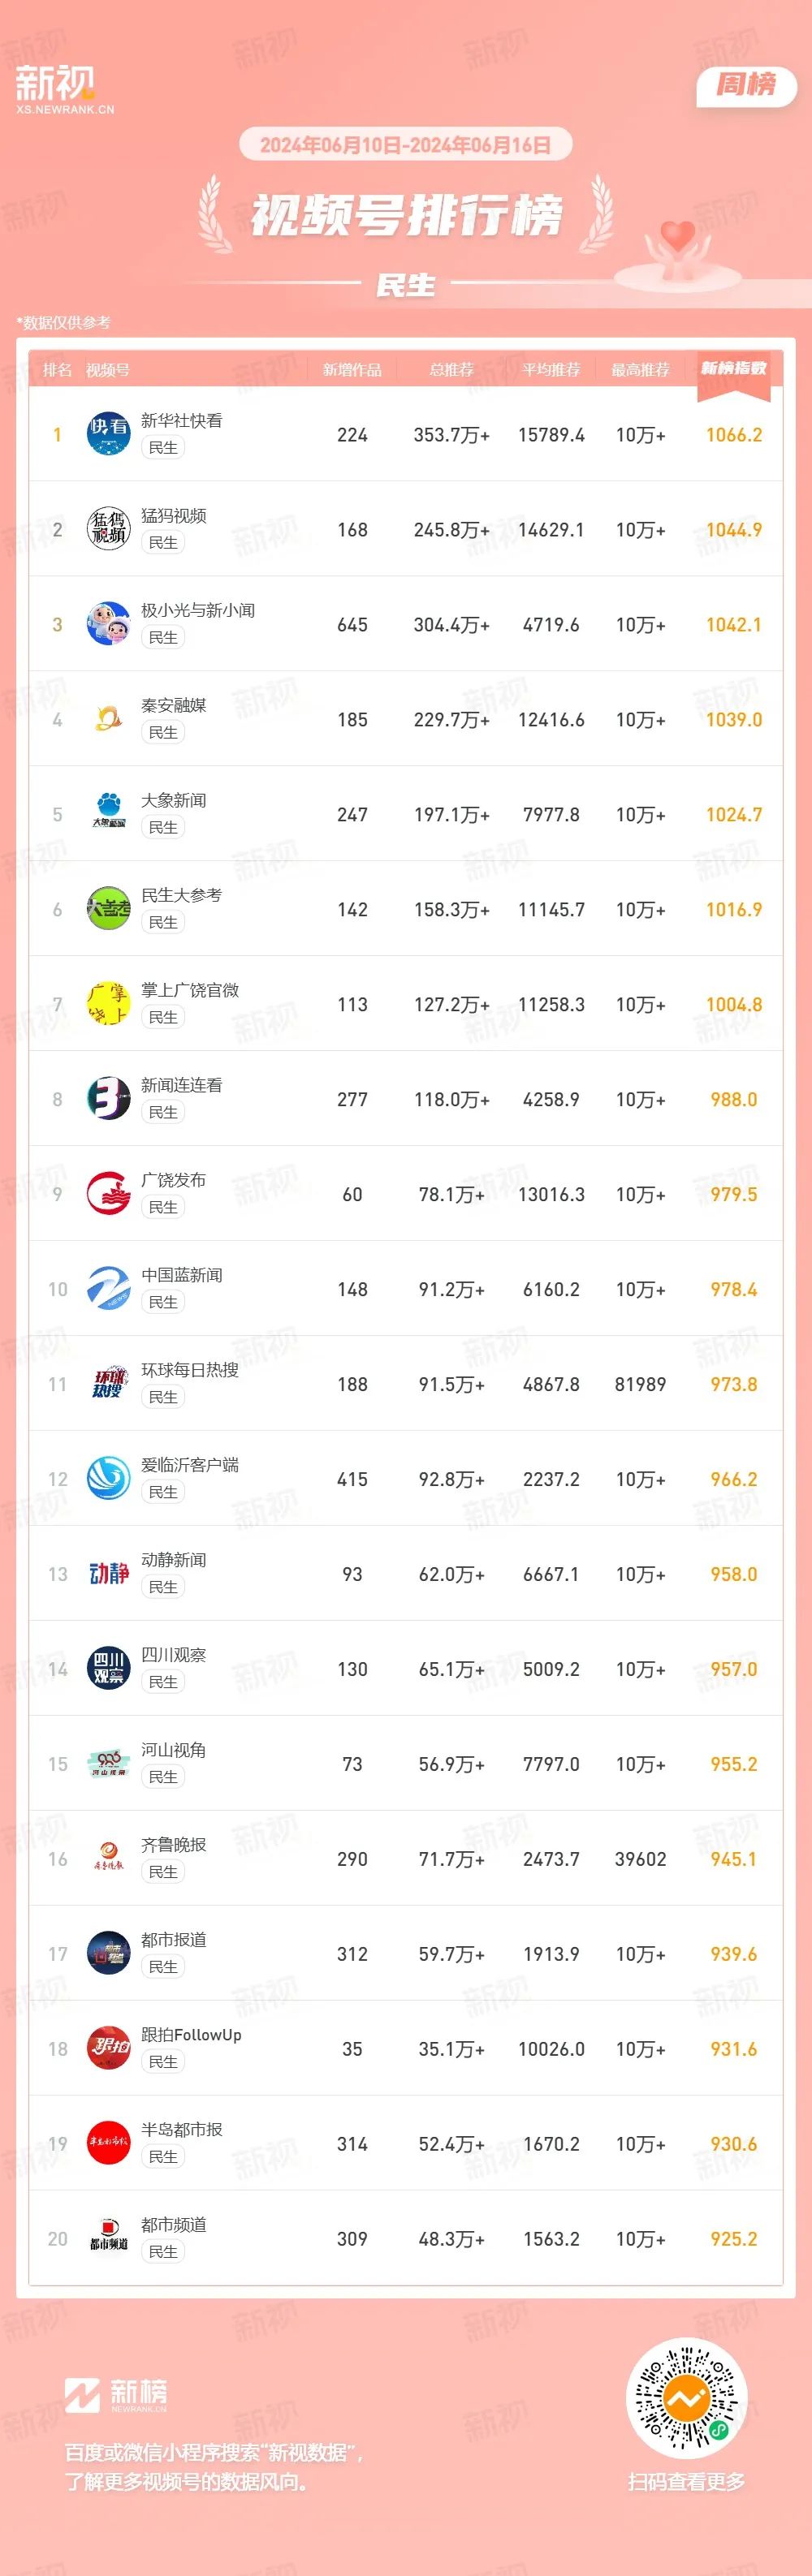Open the 掌上广饶官微 yellow avatar
The width and height of the screenshot is (812, 2576).
click(x=108, y=1004)
